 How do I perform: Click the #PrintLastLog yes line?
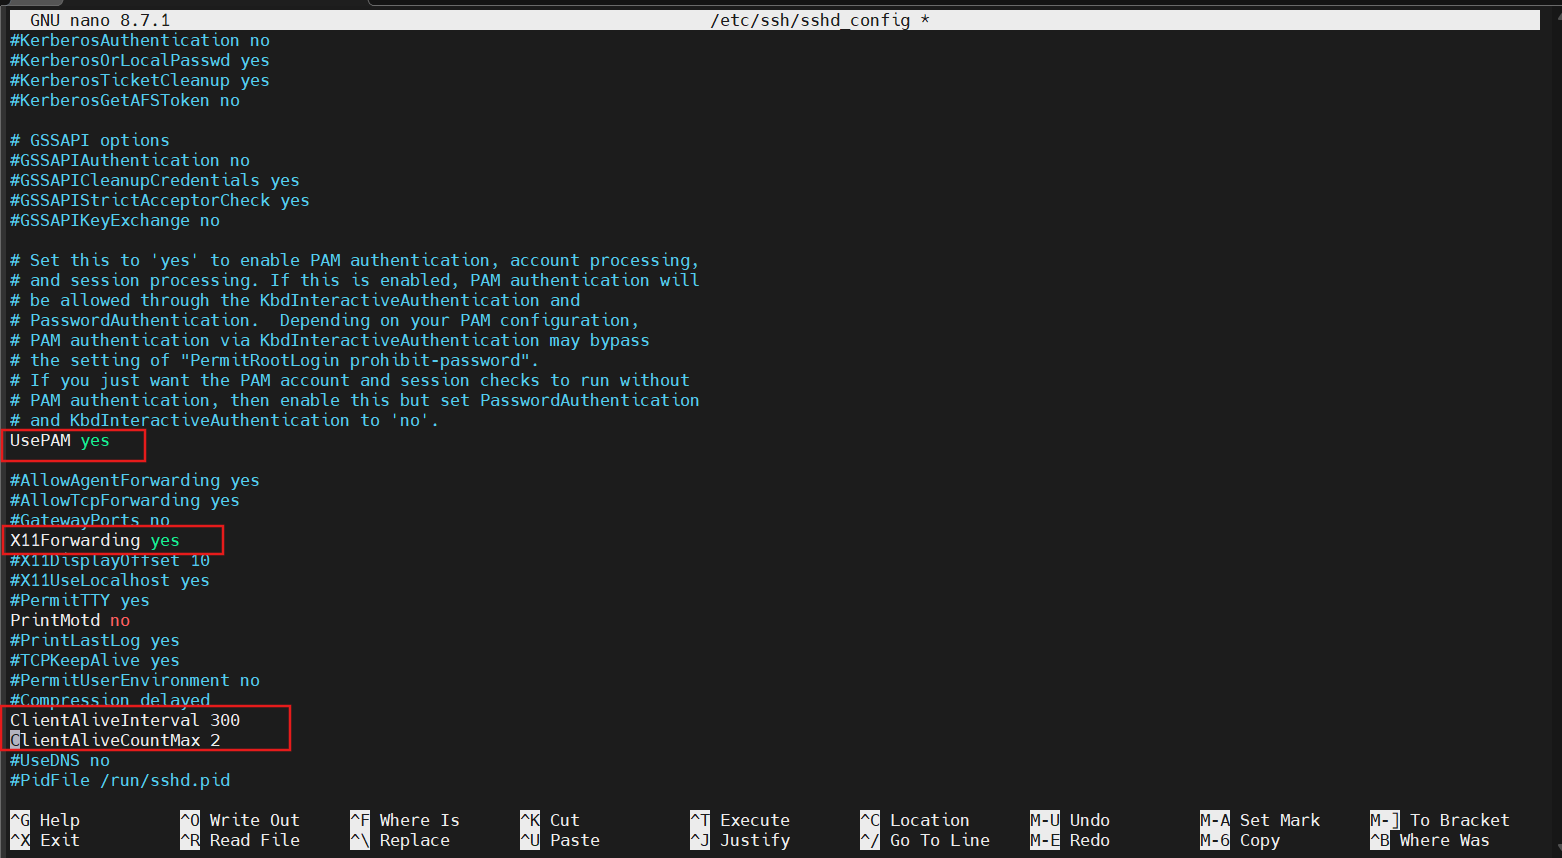[95, 640]
